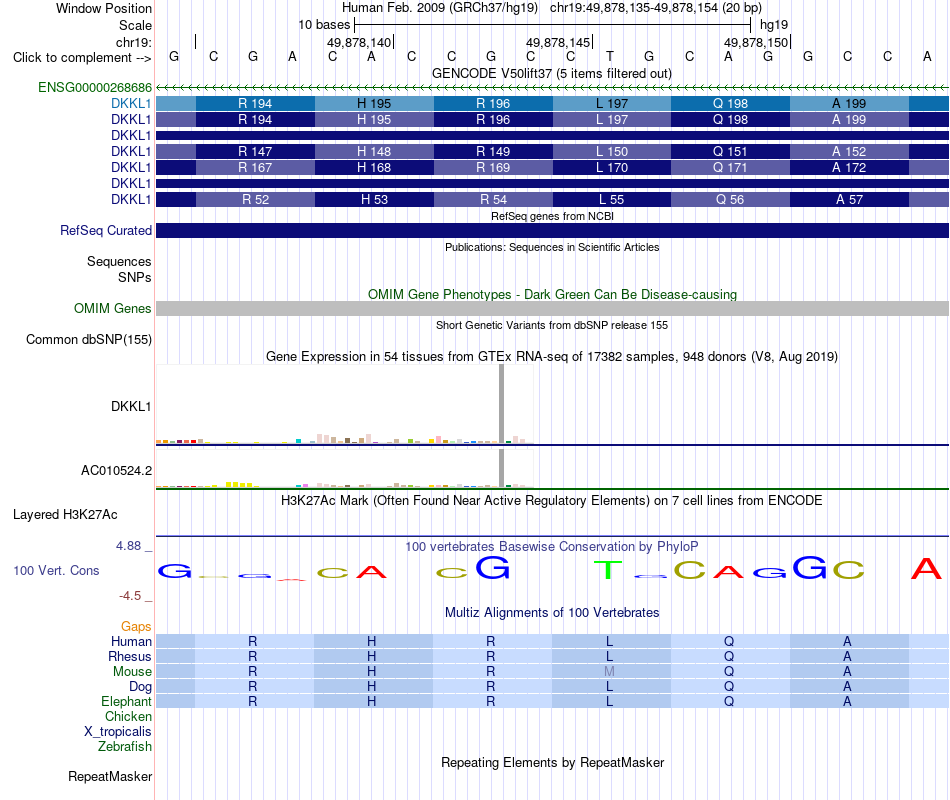Click the Elephant species alignment label

pyautogui.click(x=126, y=701)
